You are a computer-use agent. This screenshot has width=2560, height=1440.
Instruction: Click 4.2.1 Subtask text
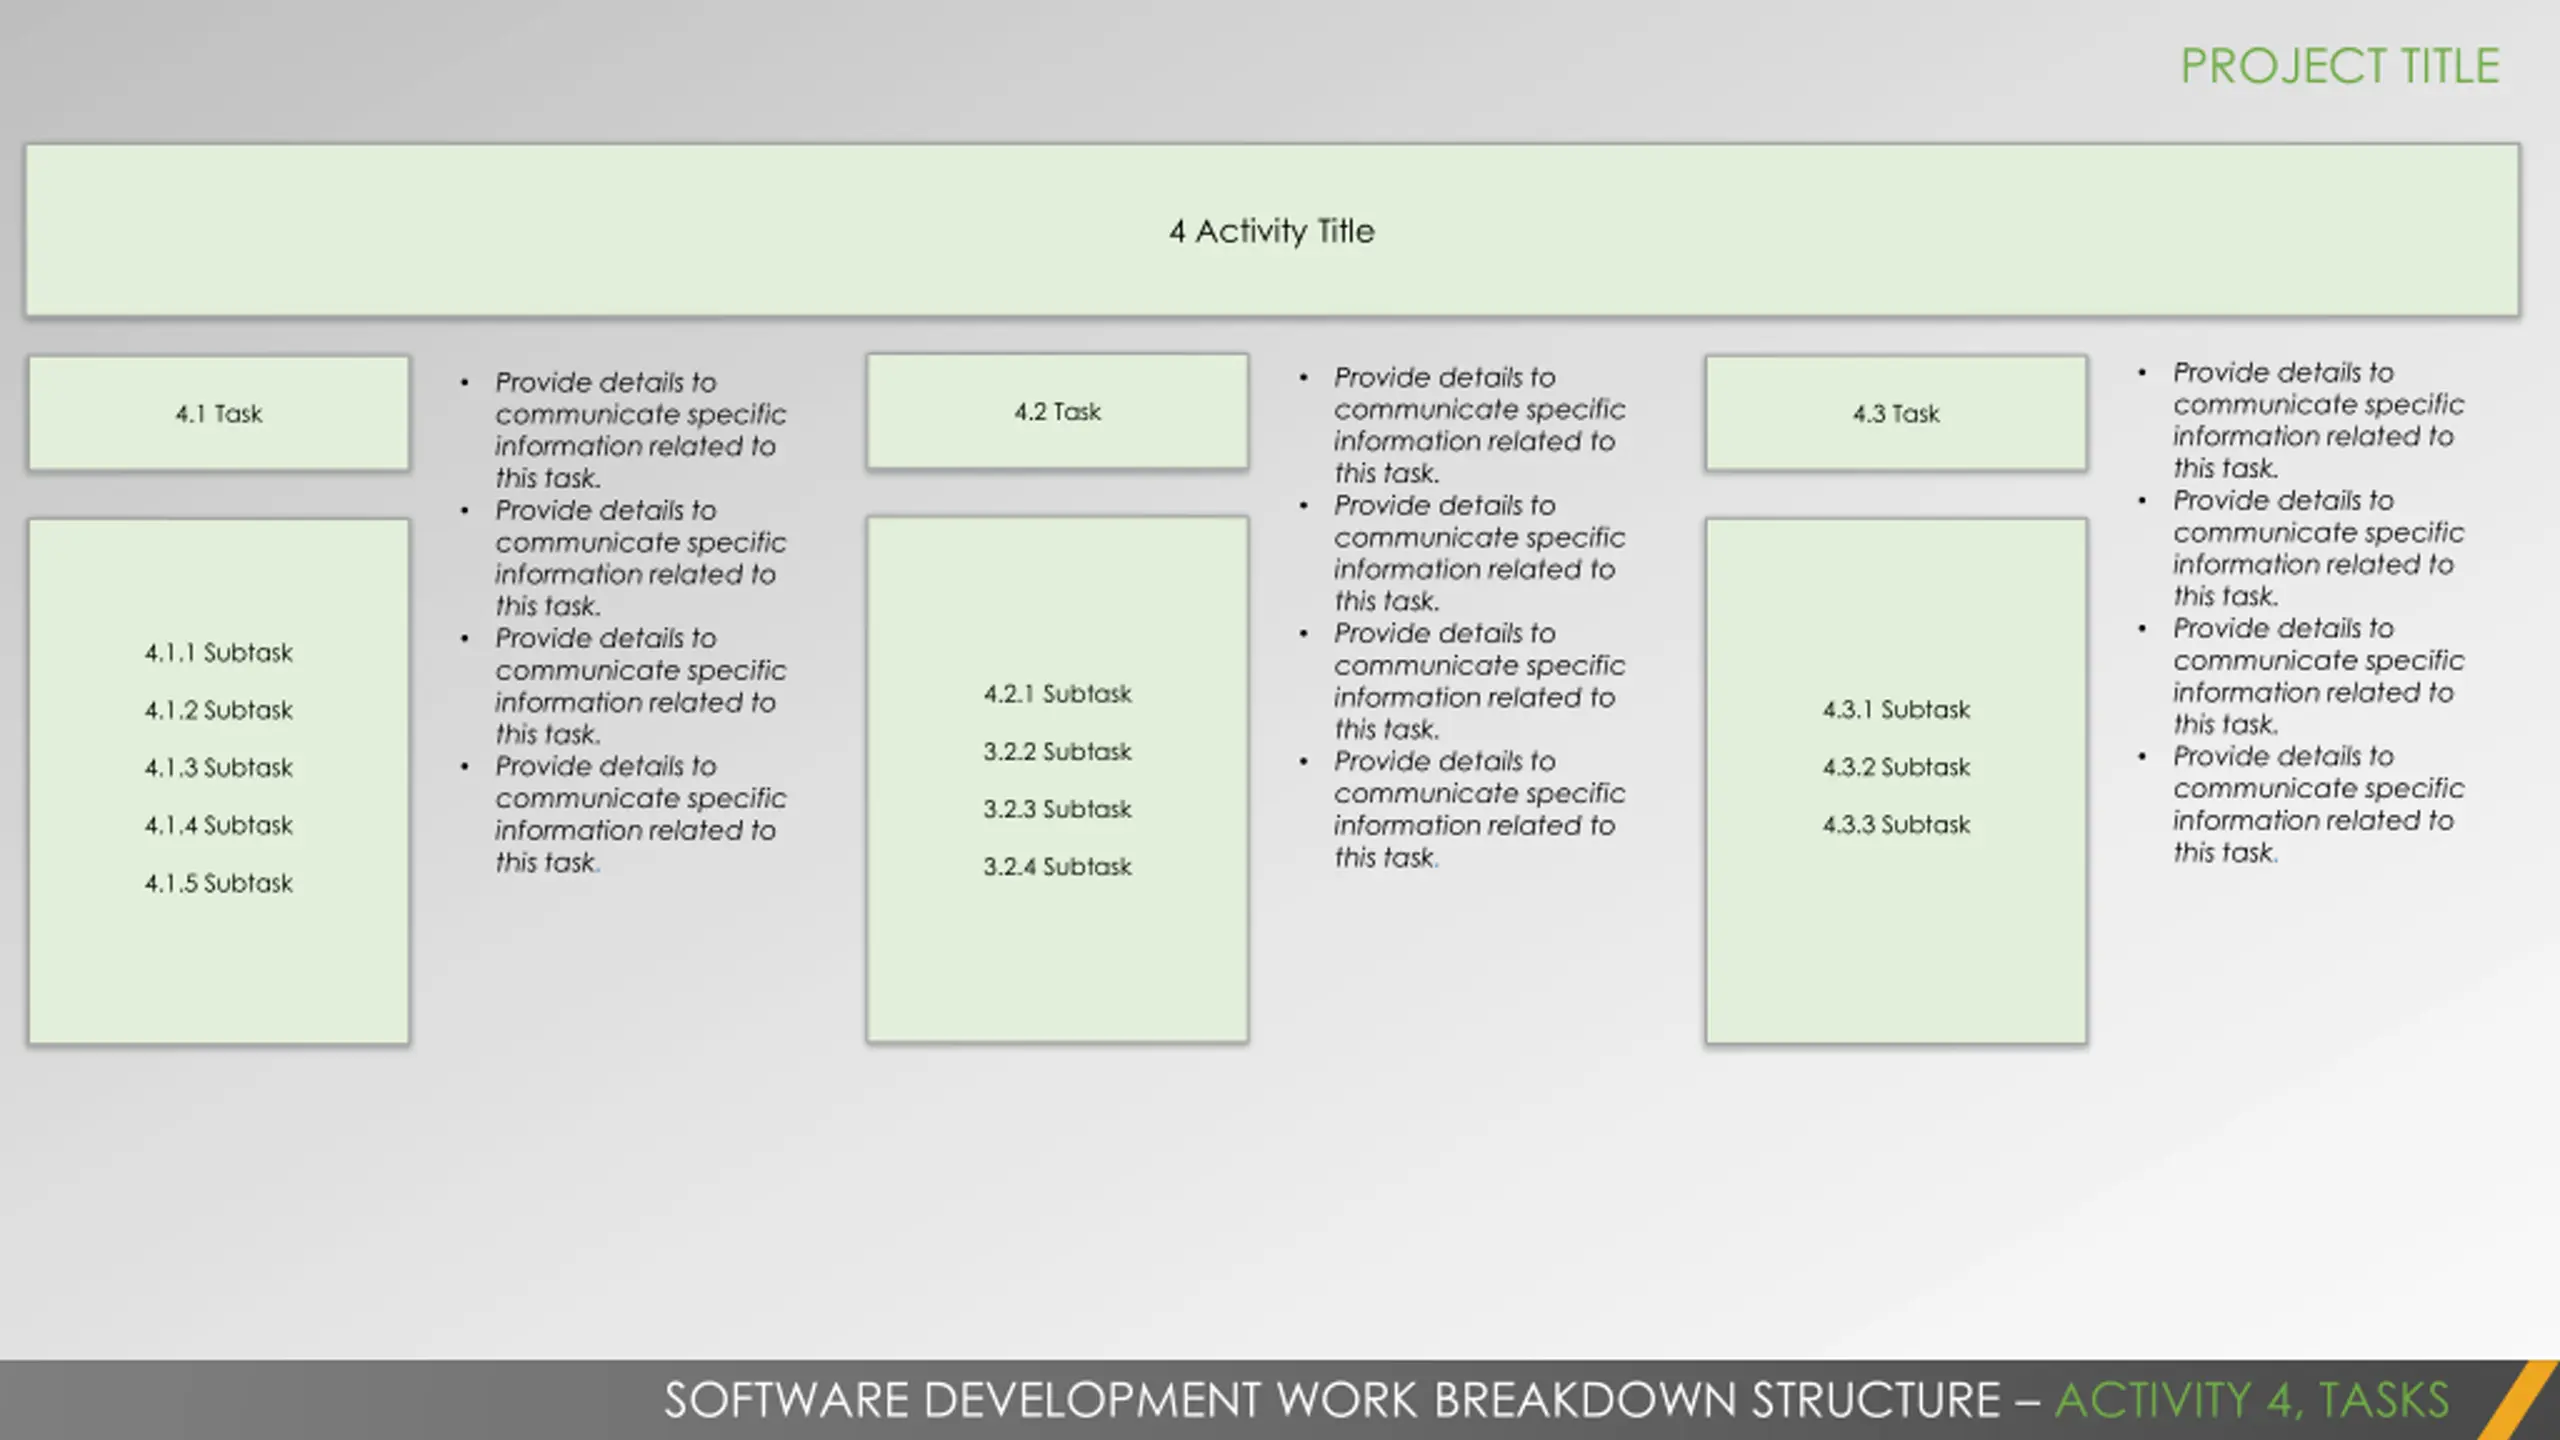(1057, 694)
